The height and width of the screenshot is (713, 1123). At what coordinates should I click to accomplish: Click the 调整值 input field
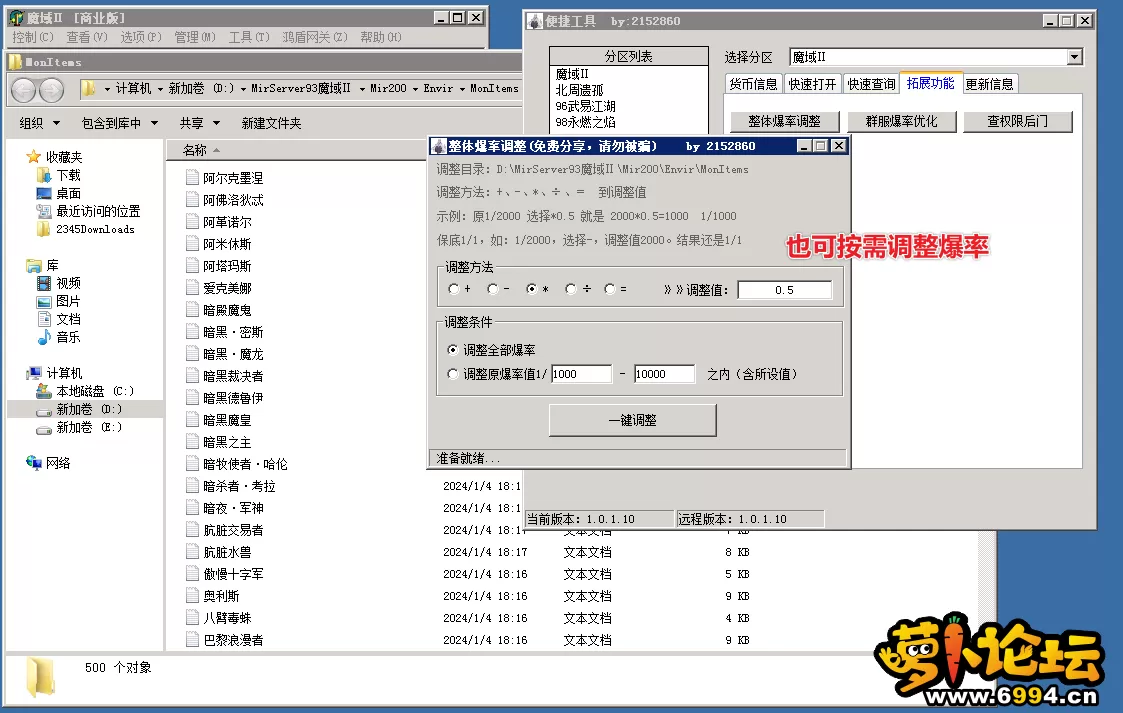coord(784,290)
